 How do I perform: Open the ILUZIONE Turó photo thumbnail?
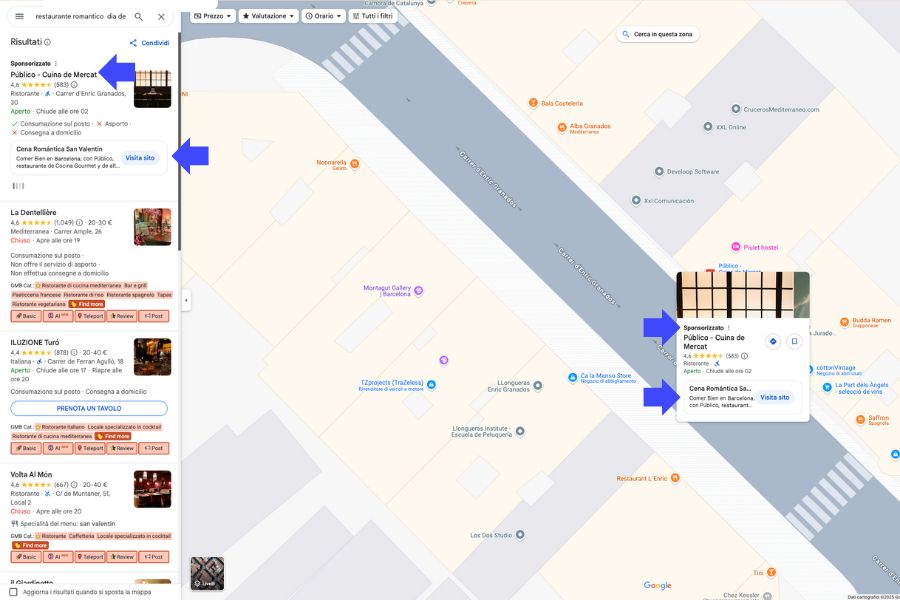(153, 357)
